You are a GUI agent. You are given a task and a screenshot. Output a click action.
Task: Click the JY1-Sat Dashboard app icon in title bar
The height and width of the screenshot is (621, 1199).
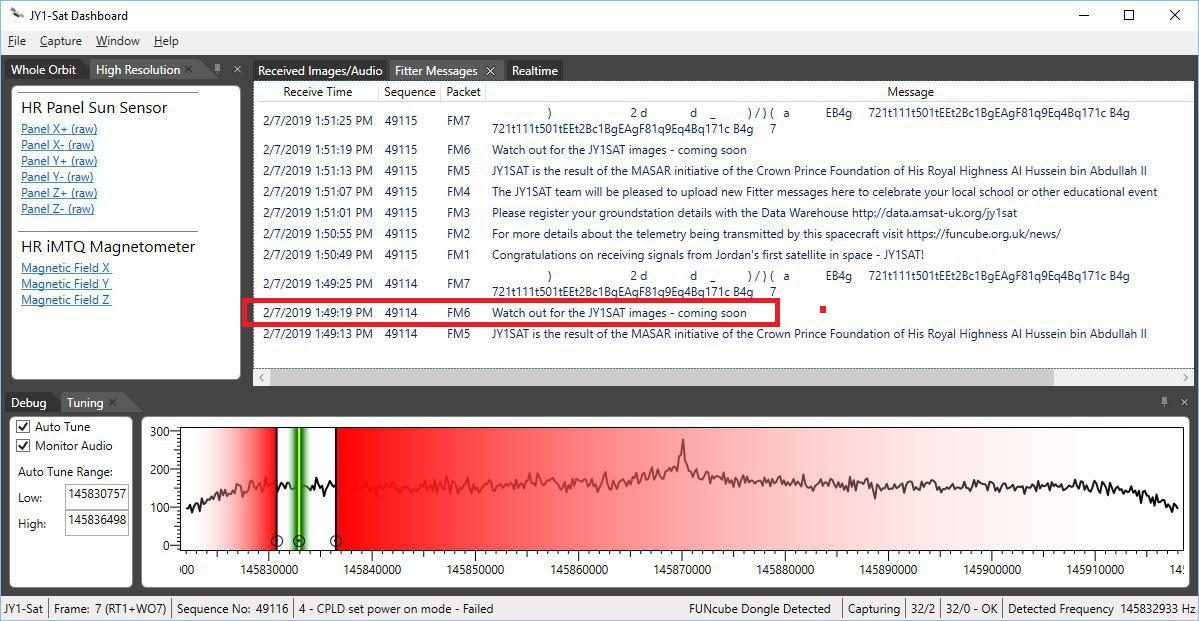(16, 15)
